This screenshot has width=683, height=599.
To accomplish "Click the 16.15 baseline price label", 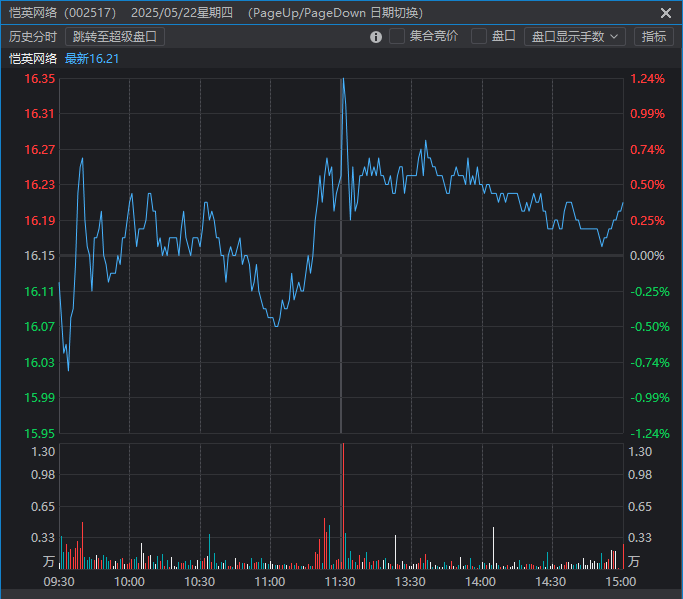I will (x=40, y=256).
